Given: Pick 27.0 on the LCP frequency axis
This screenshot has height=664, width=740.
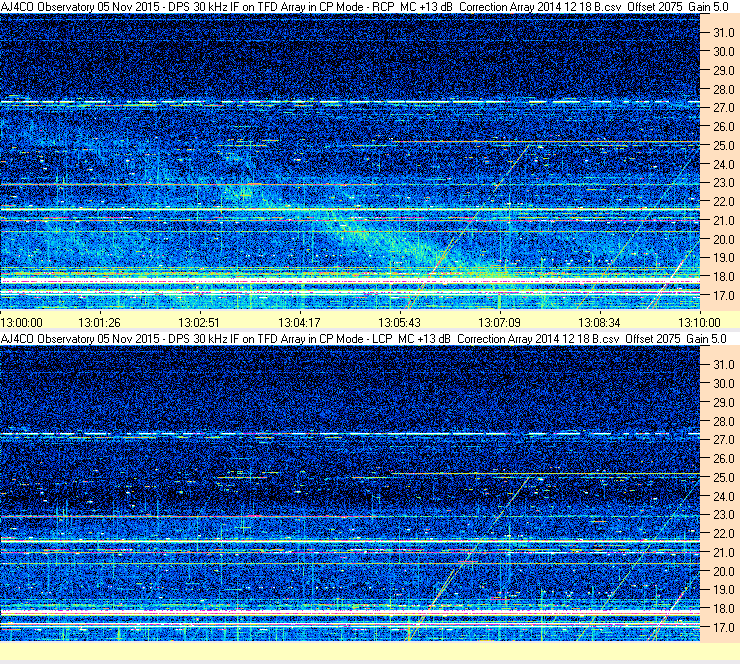Looking at the screenshot, I should coord(723,440).
